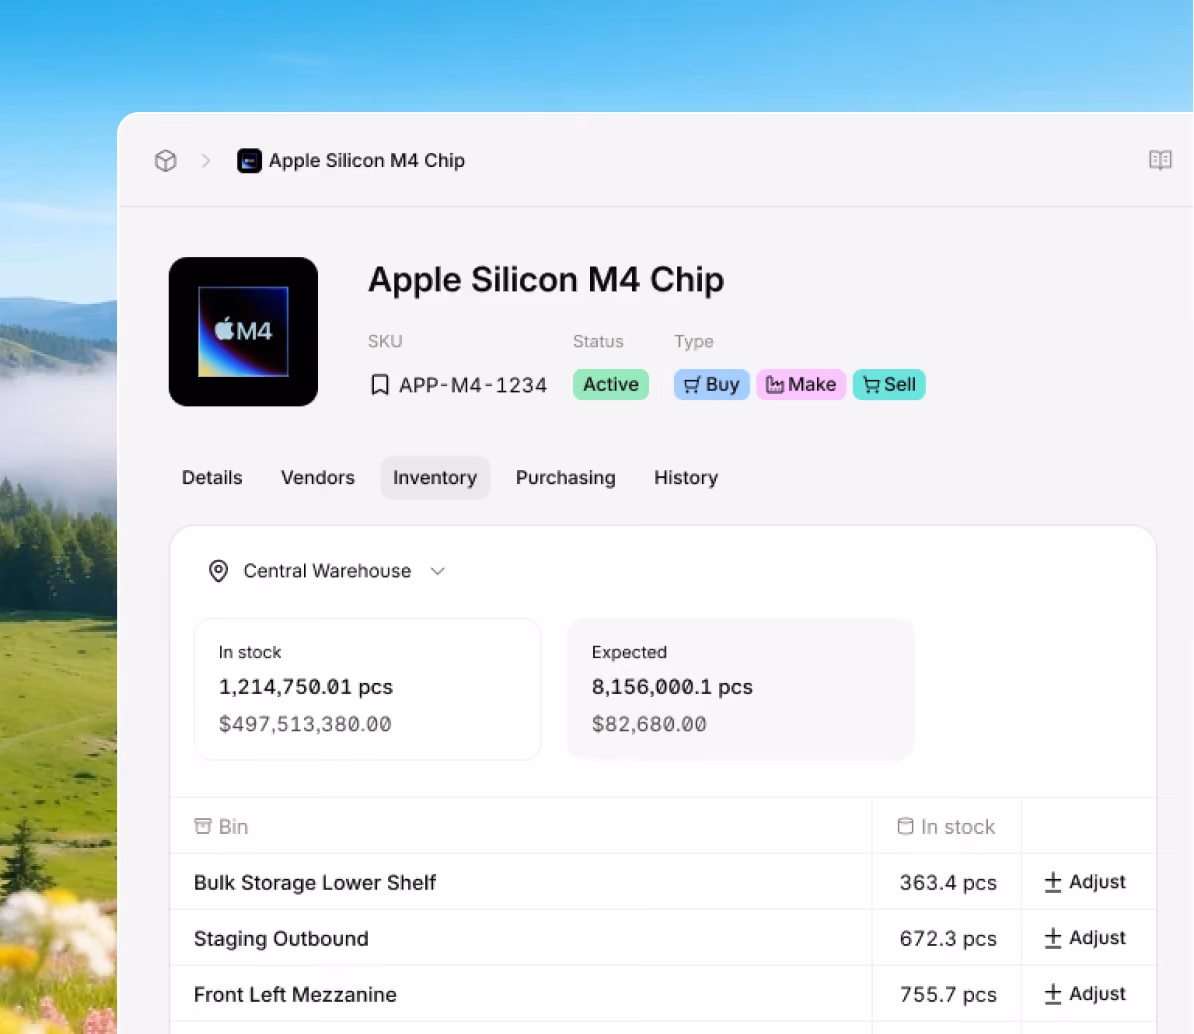Open the Purchasing tab
This screenshot has width=1194, height=1034.
565,477
